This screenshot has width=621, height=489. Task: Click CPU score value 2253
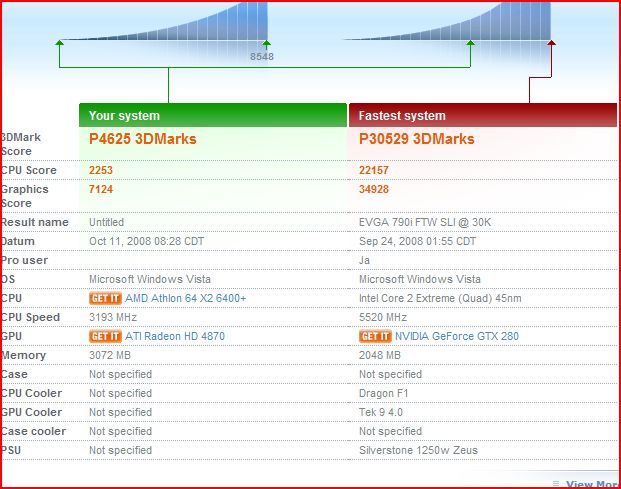click(101, 170)
